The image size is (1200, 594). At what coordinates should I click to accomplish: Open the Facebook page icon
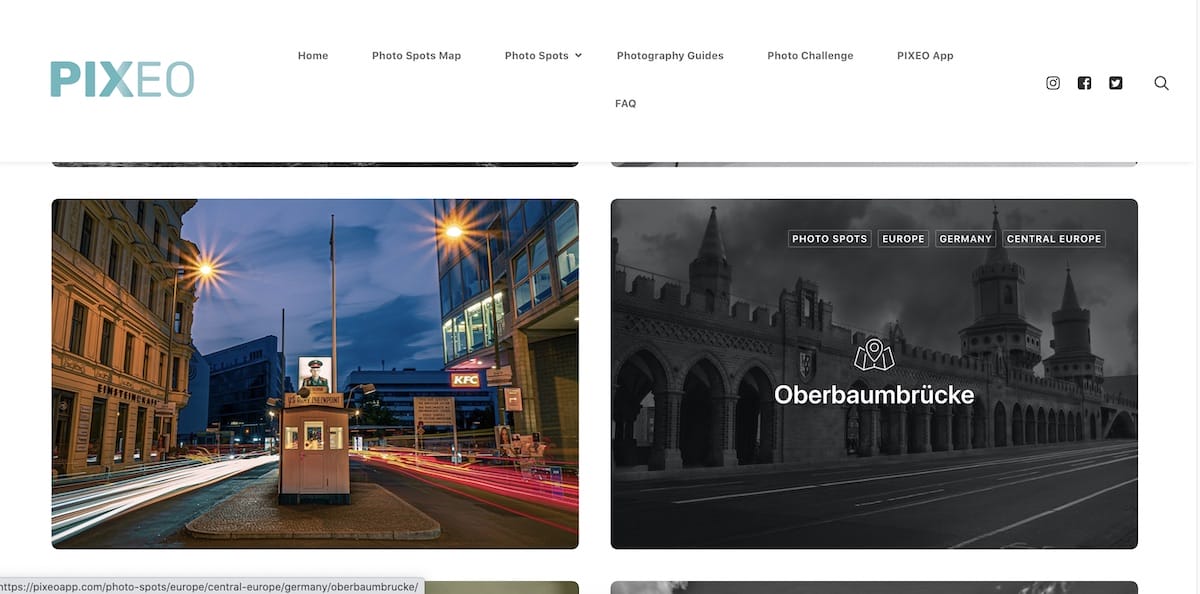click(1084, 83)
